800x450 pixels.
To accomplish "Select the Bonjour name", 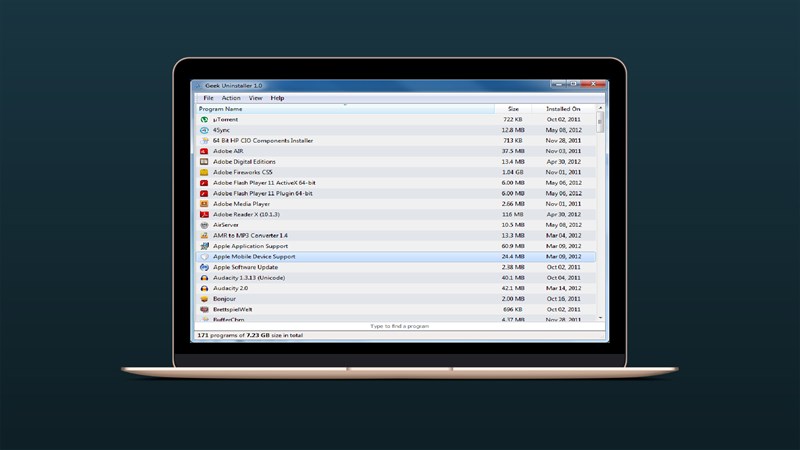I will click(x=224, y=299).
